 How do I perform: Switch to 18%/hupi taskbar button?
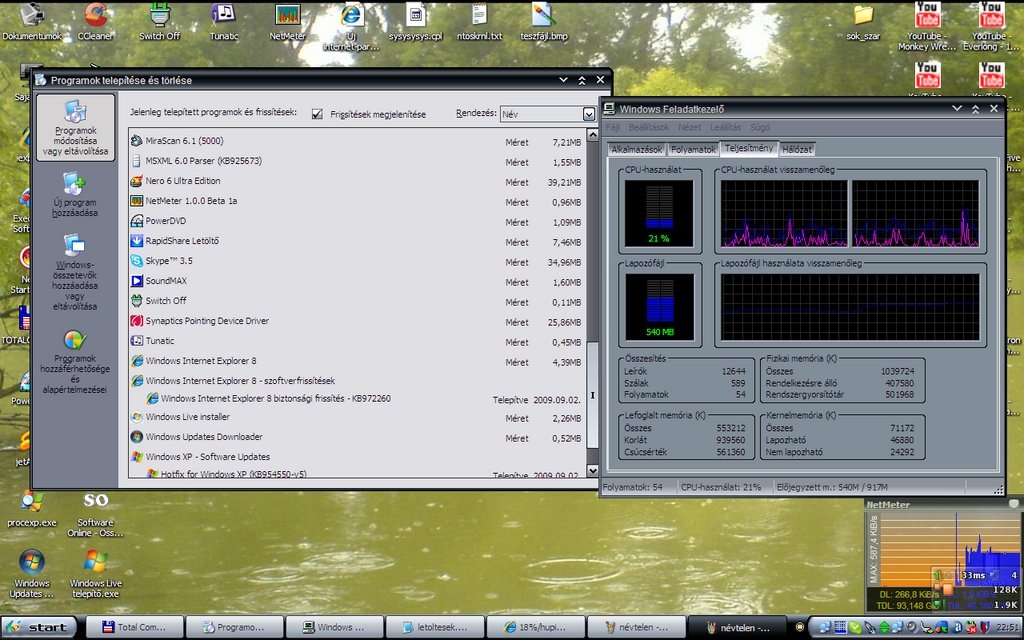(x=536, y=628)
